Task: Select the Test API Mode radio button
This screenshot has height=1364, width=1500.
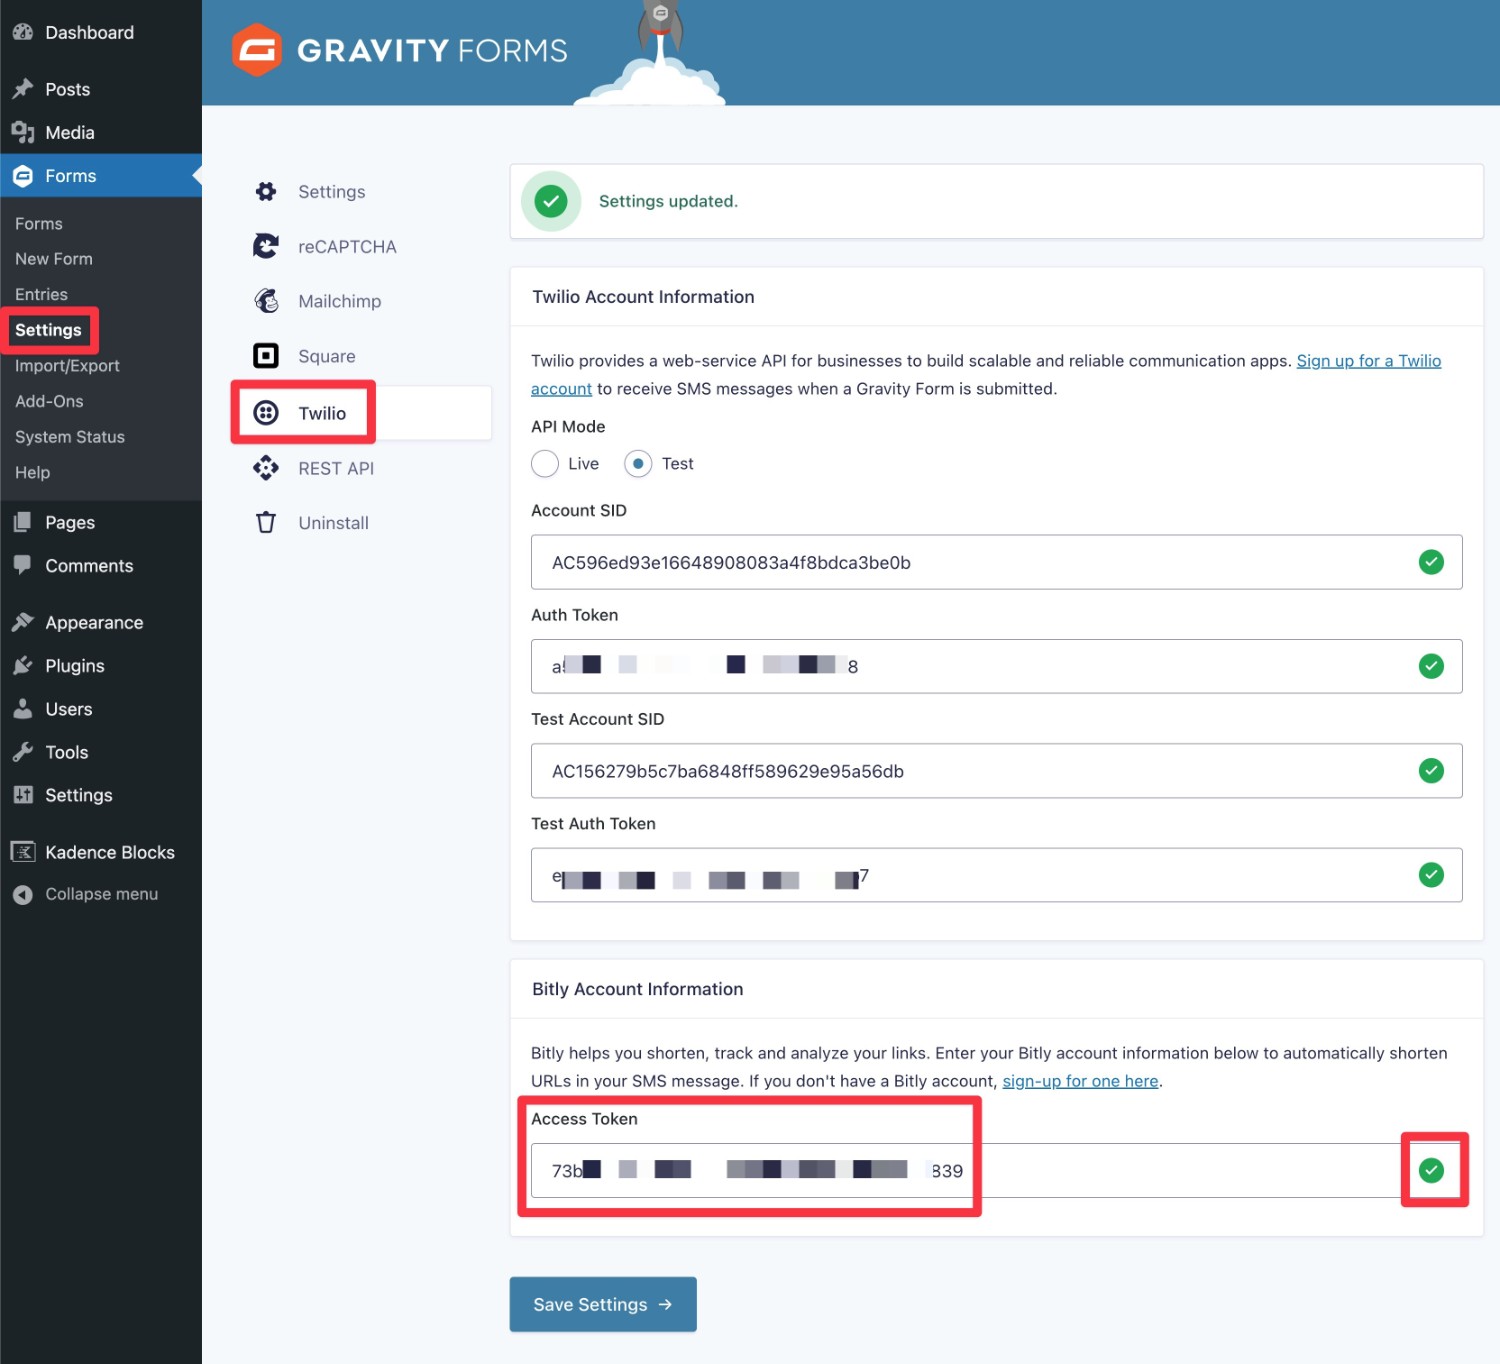Action: click(x=637, y=463)
